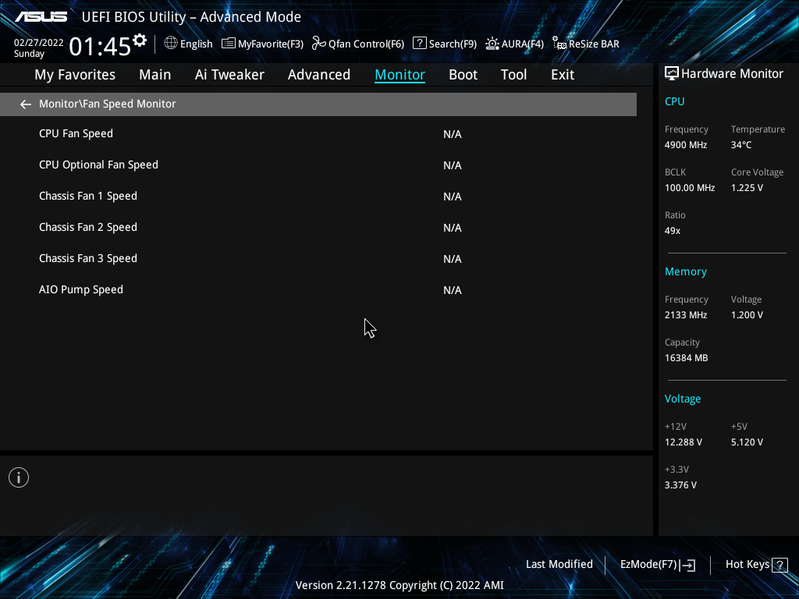Select the CPU Fan Speed row

318,134
